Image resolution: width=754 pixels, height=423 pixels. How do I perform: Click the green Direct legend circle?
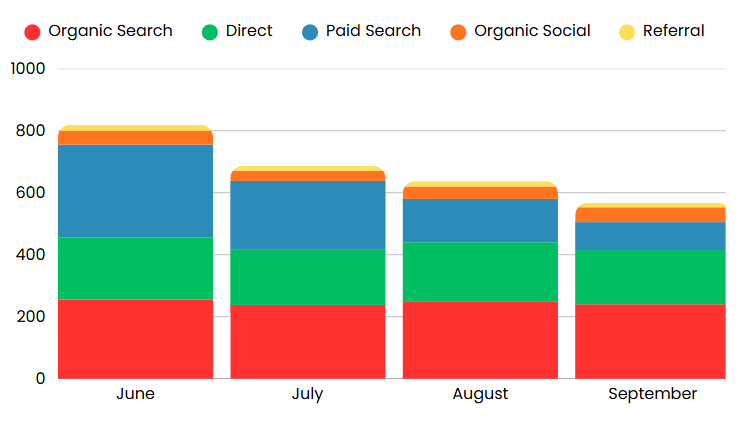click(x=210, y=32)
